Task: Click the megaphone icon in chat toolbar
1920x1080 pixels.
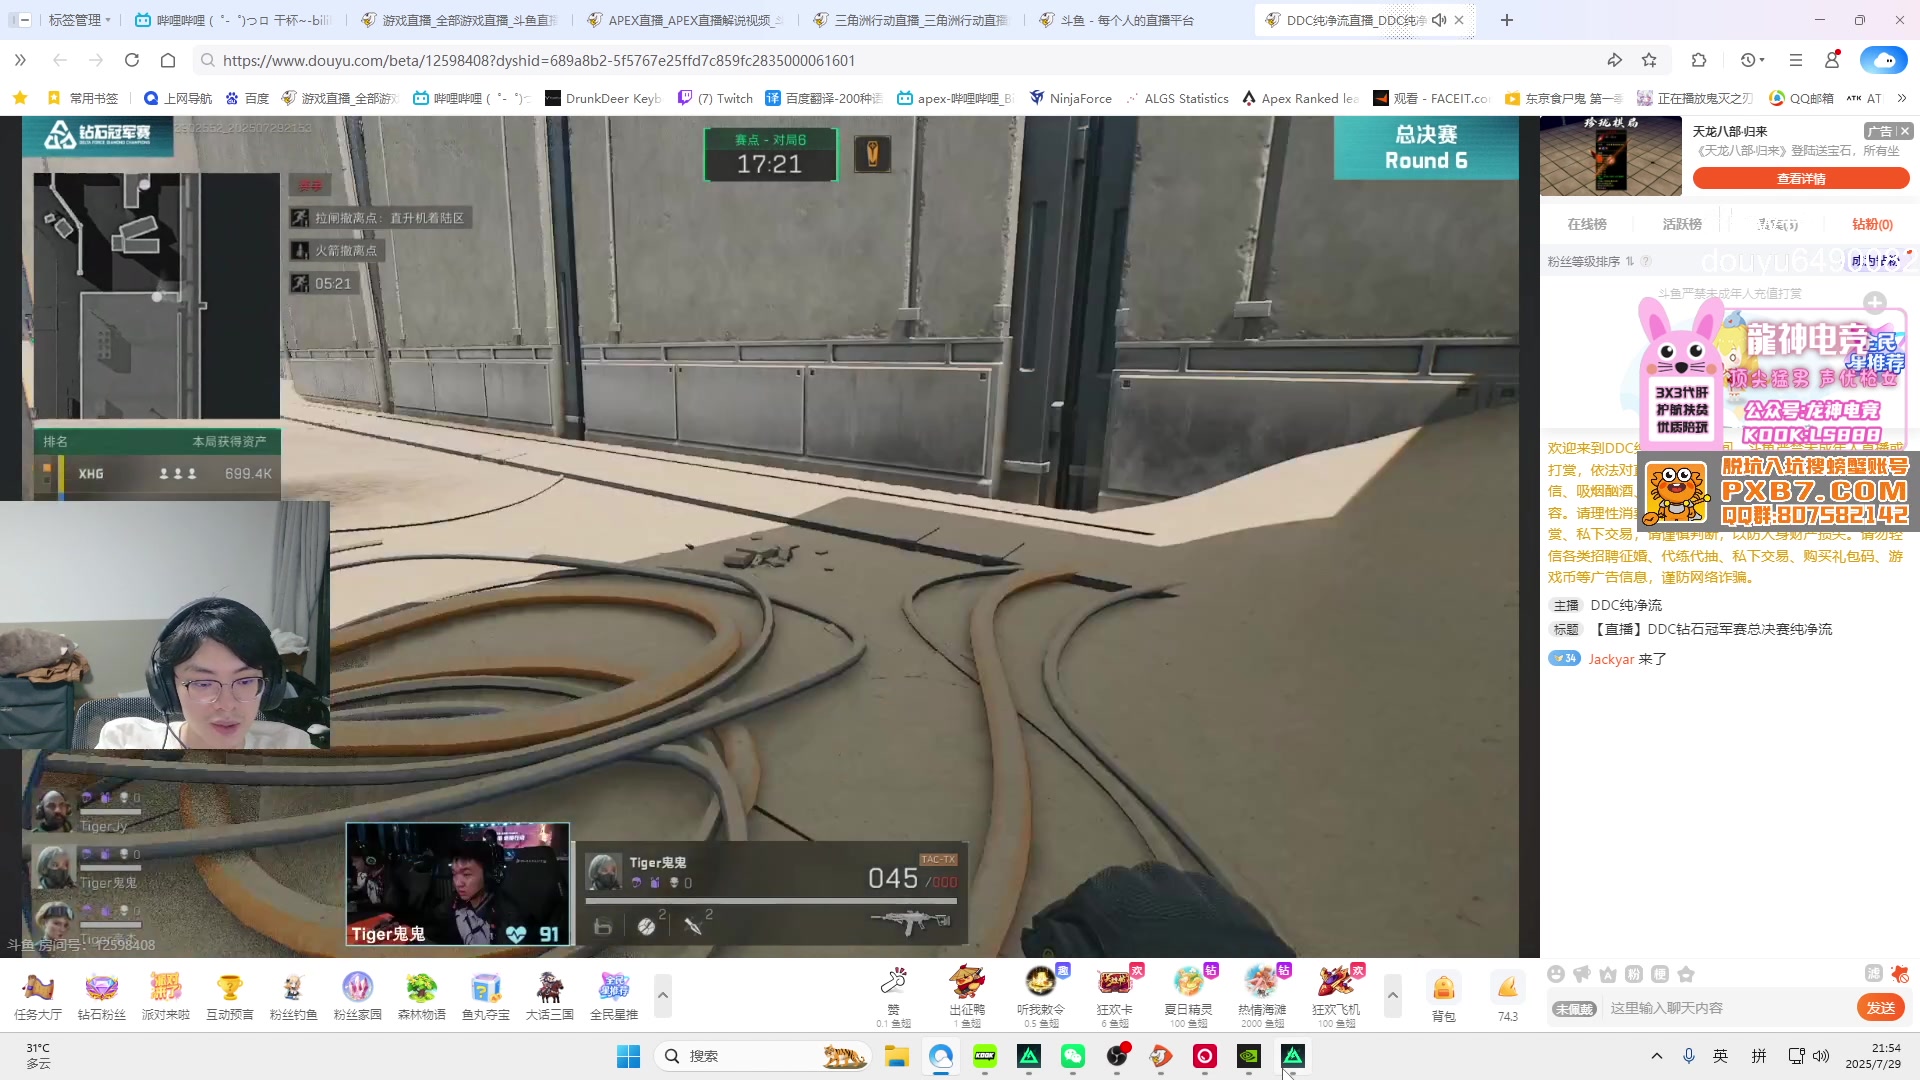Action: tap(1581, 974)
